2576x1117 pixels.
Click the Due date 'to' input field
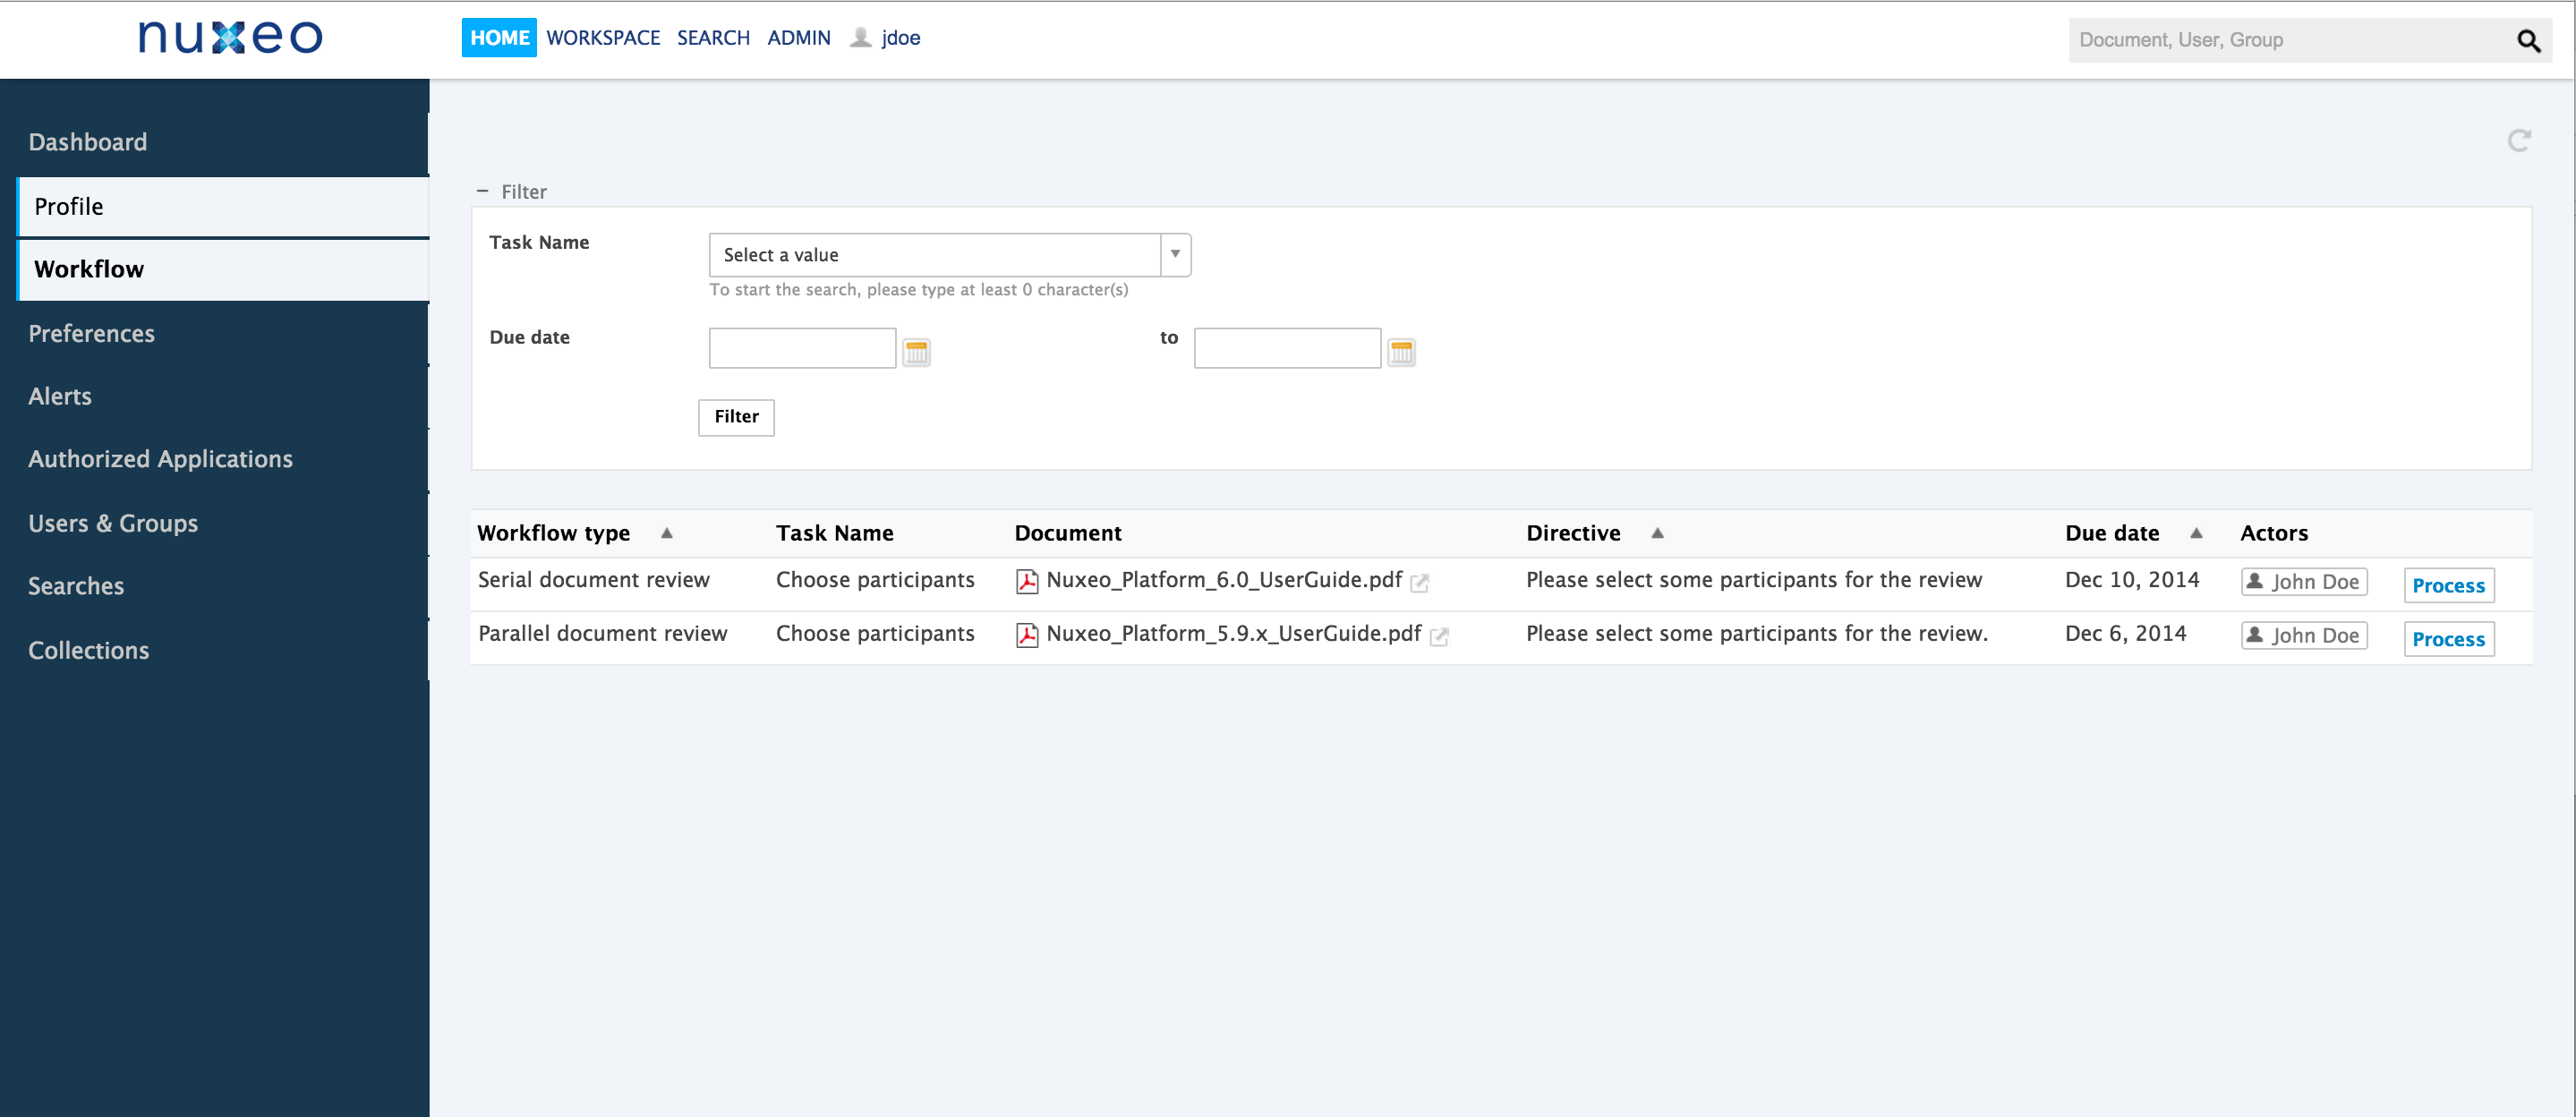pyautogui.click(x=1287, y=349)
